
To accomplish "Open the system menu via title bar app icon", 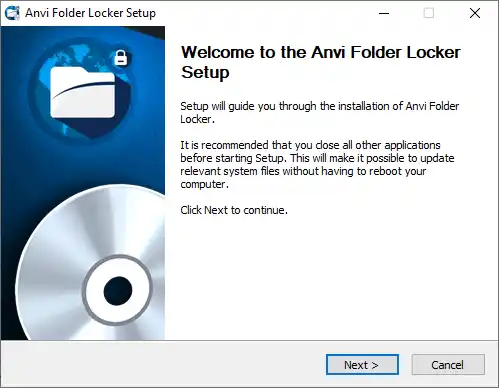I will pyautogui.click(x=12, y=13).
